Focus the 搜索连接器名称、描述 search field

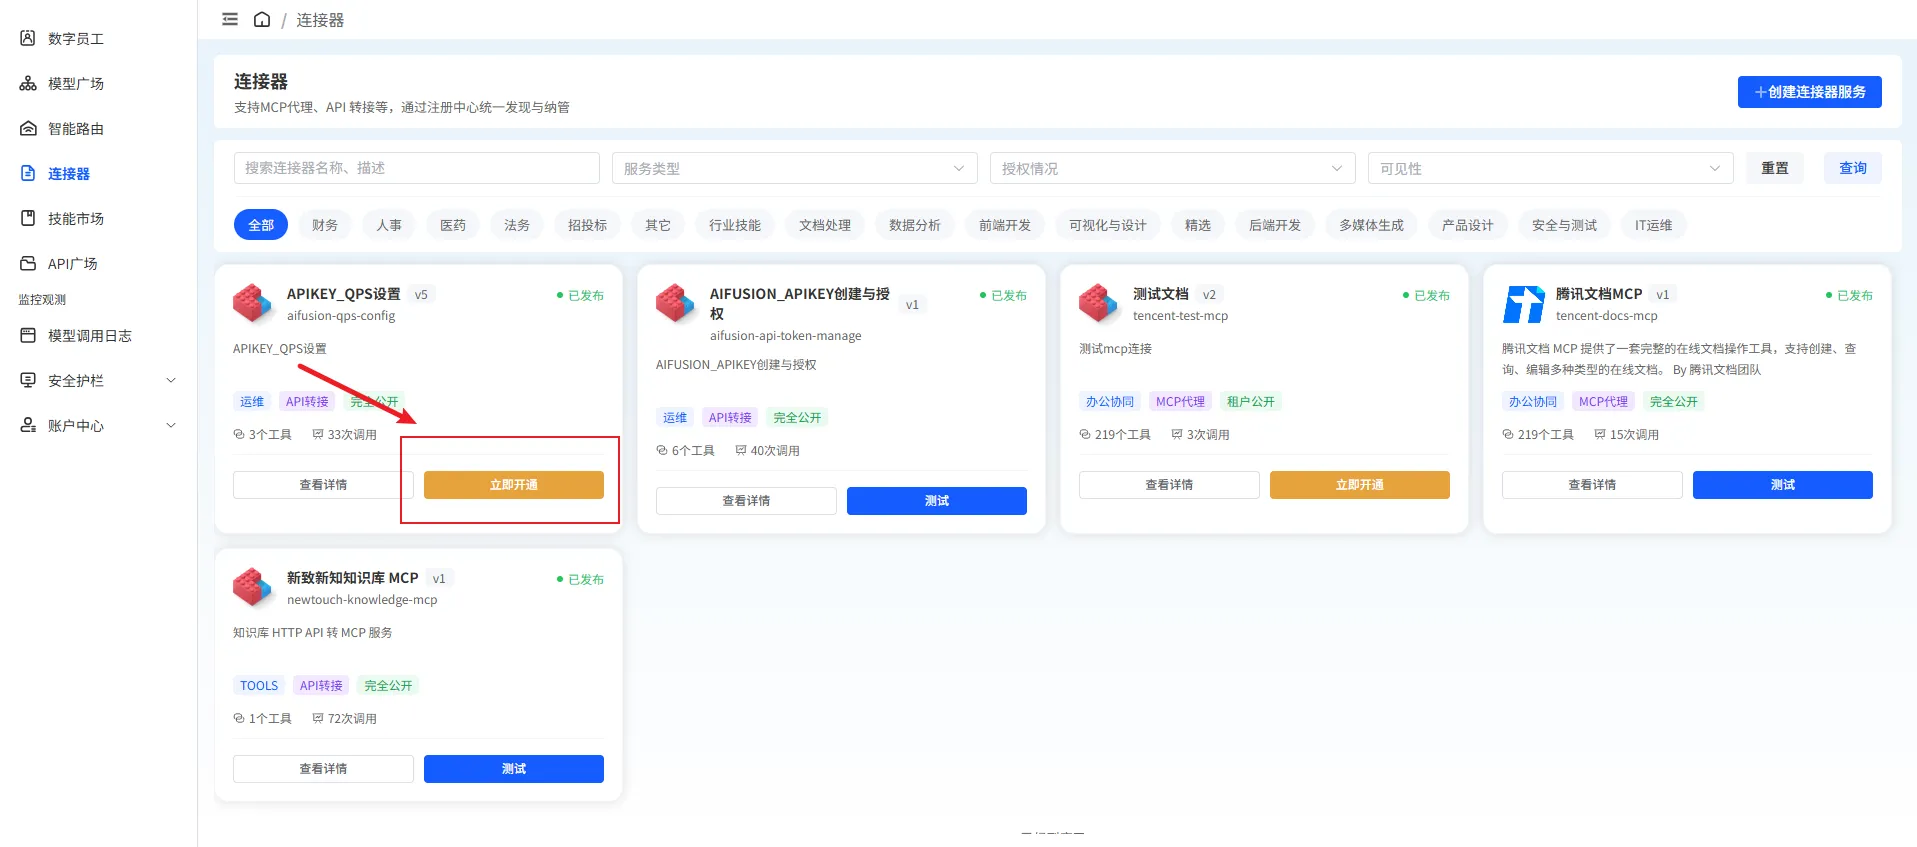pos(417,168)
